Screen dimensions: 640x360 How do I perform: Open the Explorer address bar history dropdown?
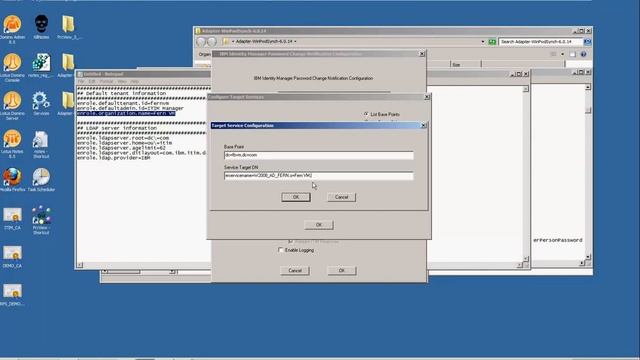coord(483,42)
